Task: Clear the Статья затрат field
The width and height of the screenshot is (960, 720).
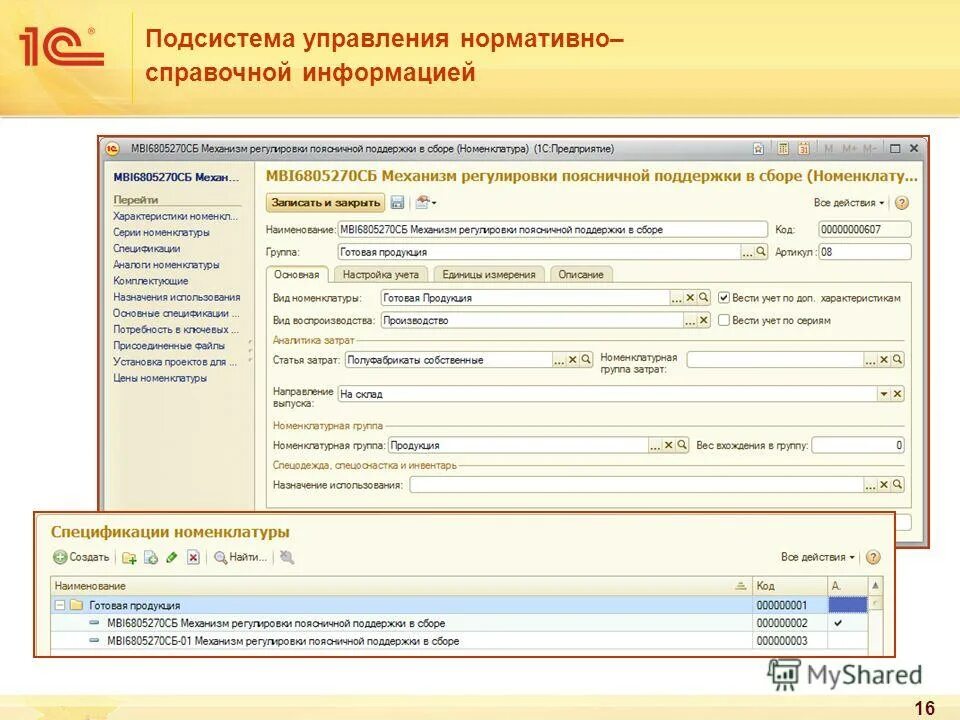Action: point(572,360)
